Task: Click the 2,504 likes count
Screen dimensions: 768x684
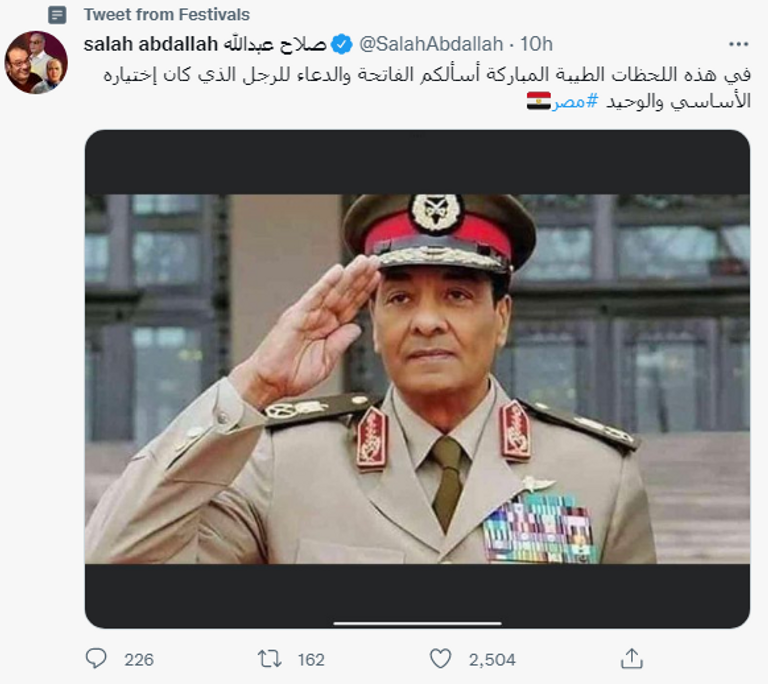Action: click(492, 659)
